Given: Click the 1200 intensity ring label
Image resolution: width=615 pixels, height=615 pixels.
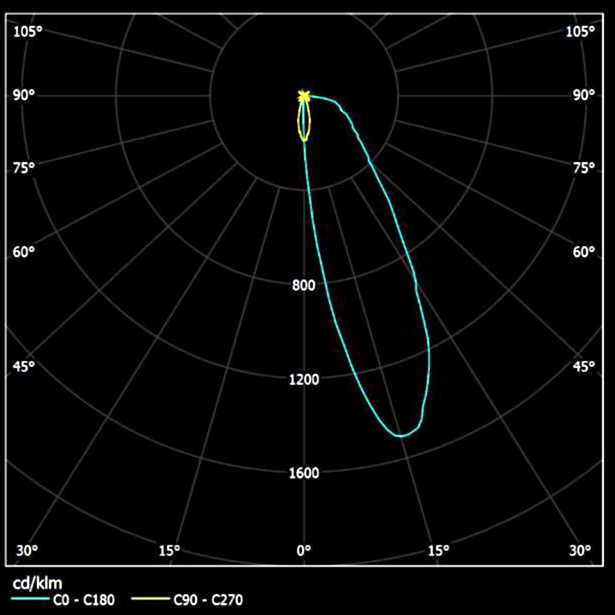Looking at the screenshot, I should [304, 380].
